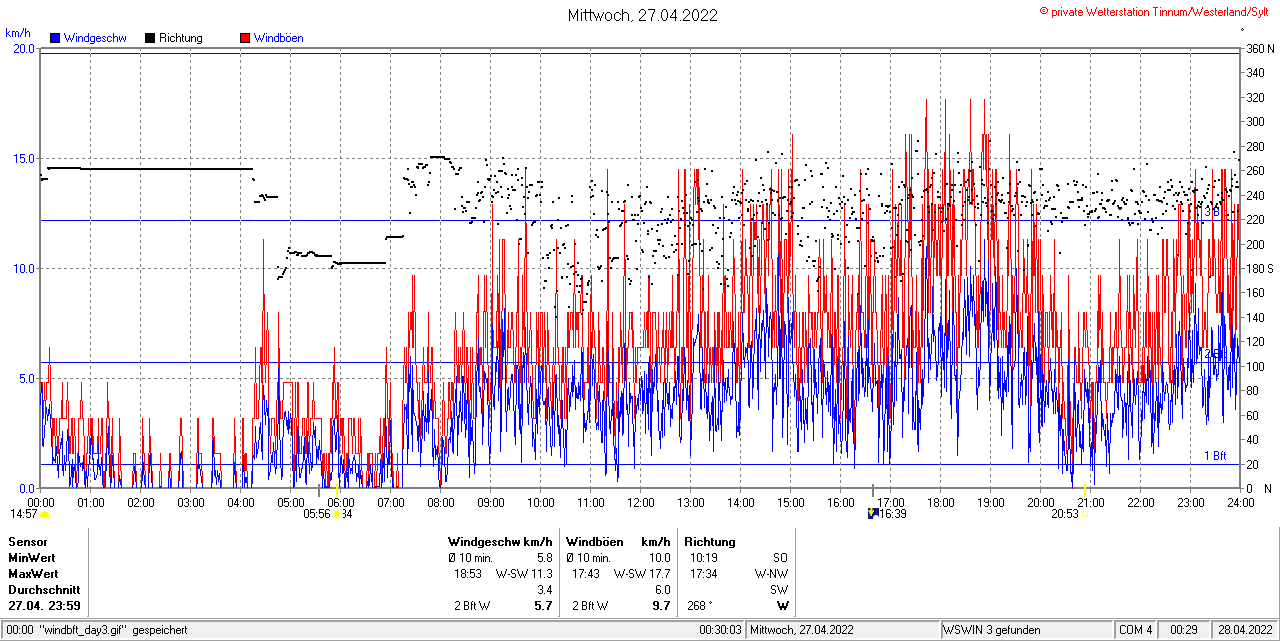Click the 268 ° current direction value
This screenshot has height=641, width=1280.
tap(699, 605)
